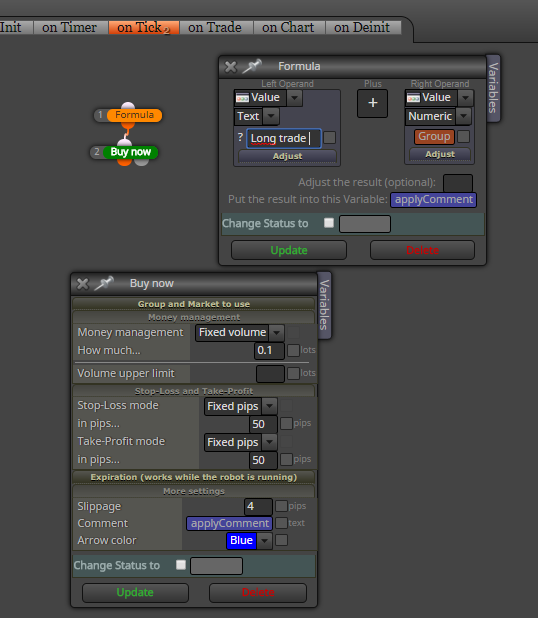Image resolution: width=538 pixels, height=618 pixels.
Task: Close the Buy now panel with X icon
Action: pos(83,284)
